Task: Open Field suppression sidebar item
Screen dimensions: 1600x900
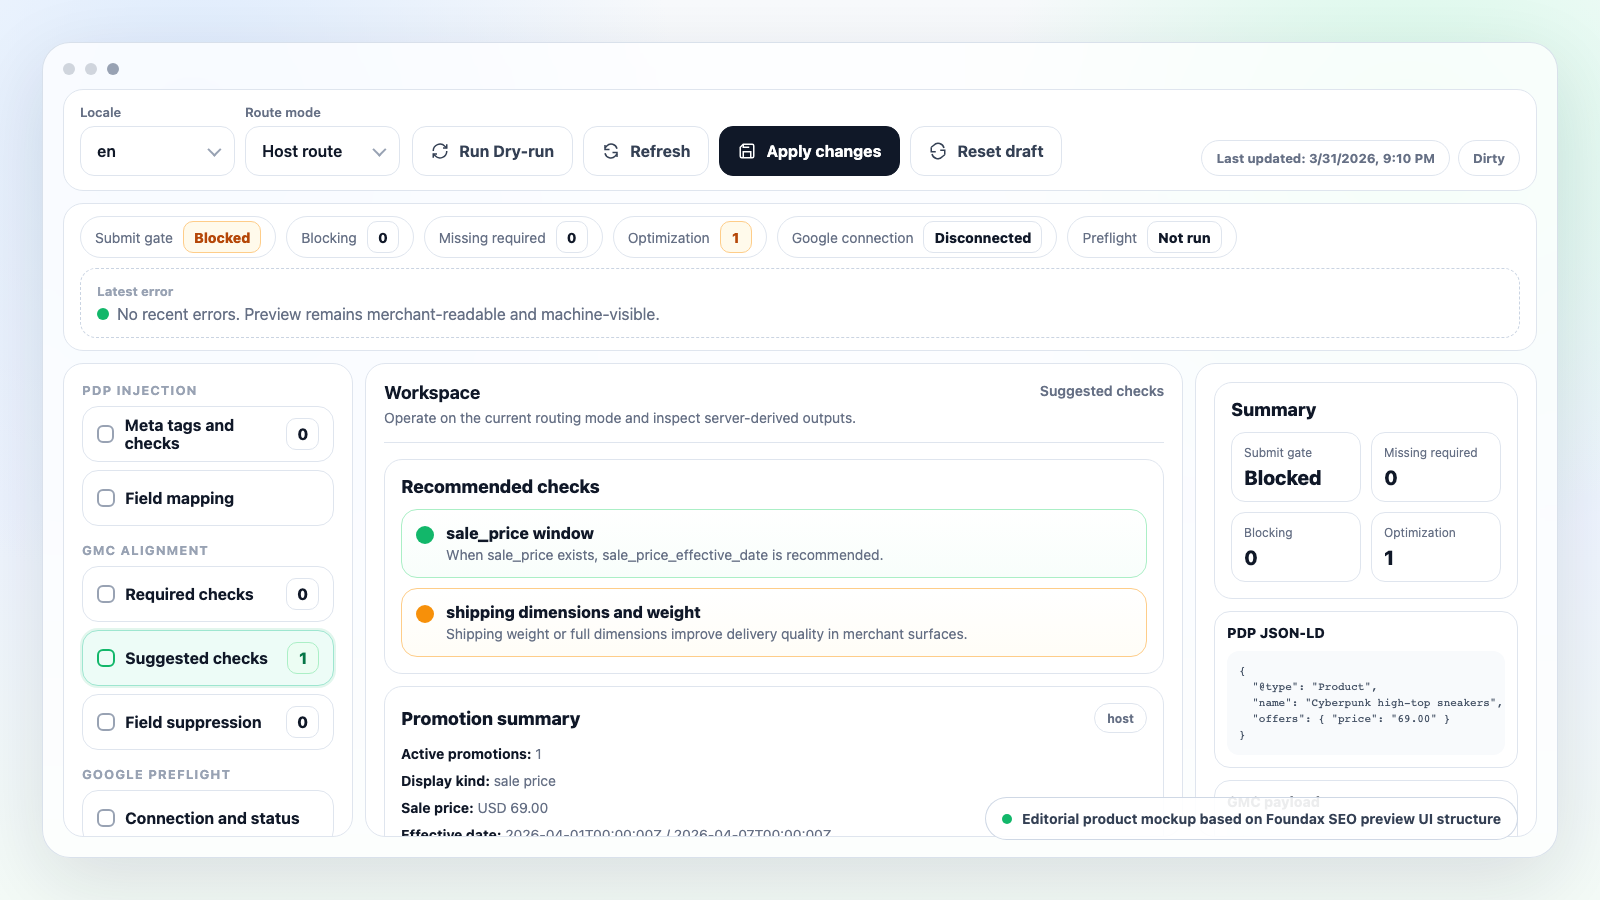Action: point(193,722)
